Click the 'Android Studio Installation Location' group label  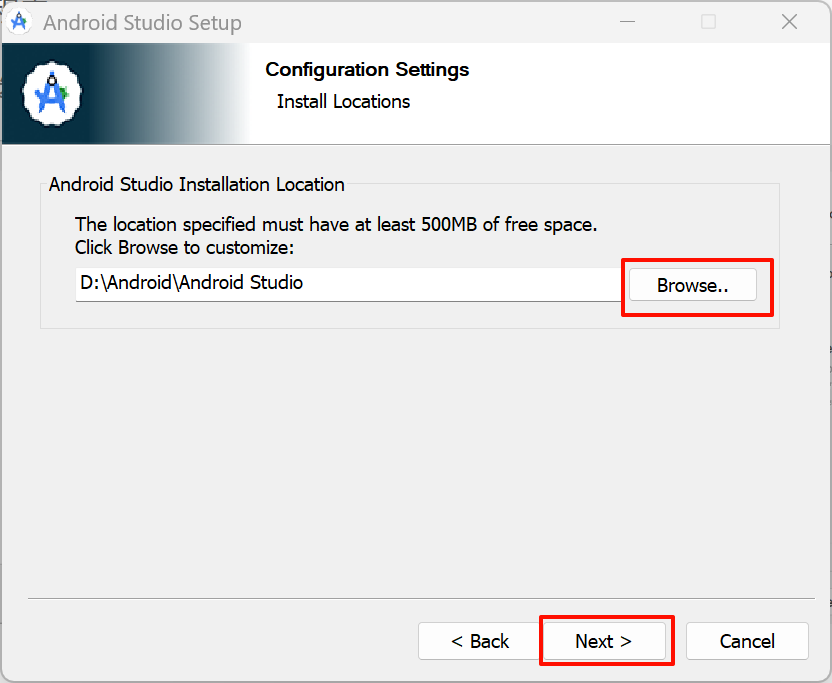(x=197, y=185)
